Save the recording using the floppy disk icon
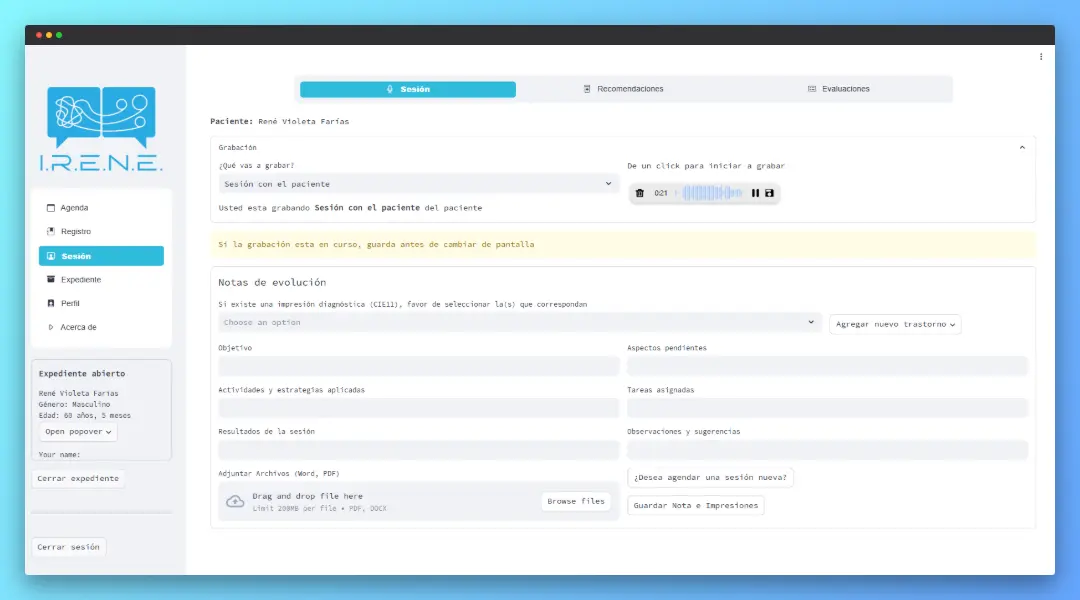Viewport: 1080px width, 600px height. [x=769, y=193]
